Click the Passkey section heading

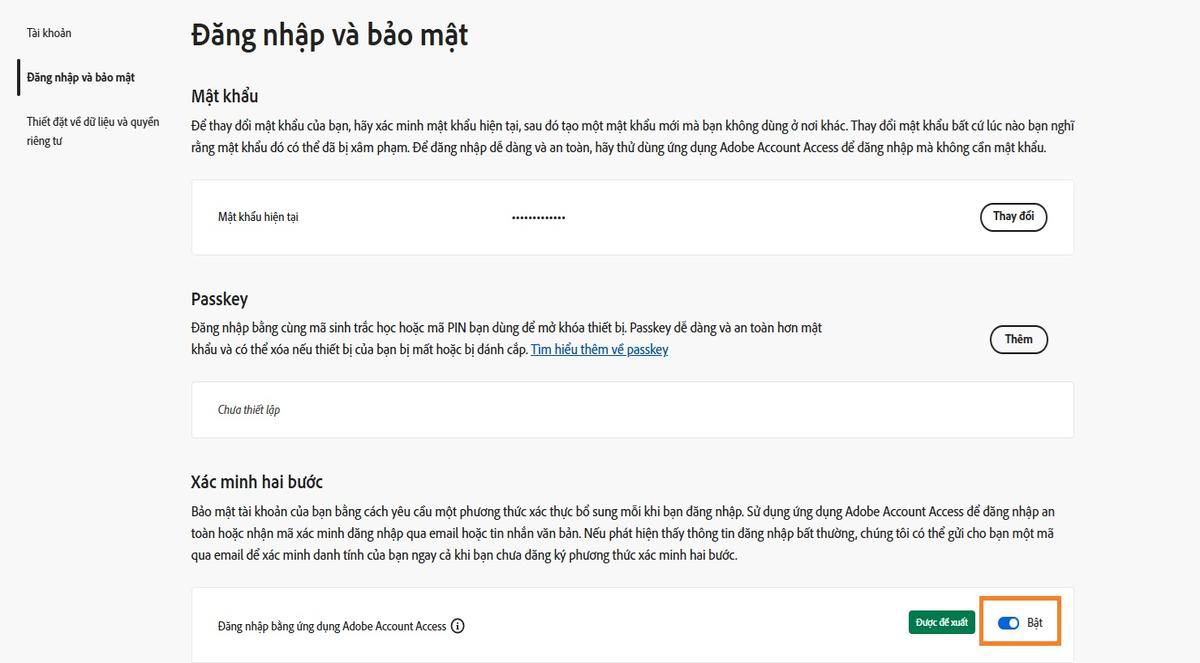point(219,299)
